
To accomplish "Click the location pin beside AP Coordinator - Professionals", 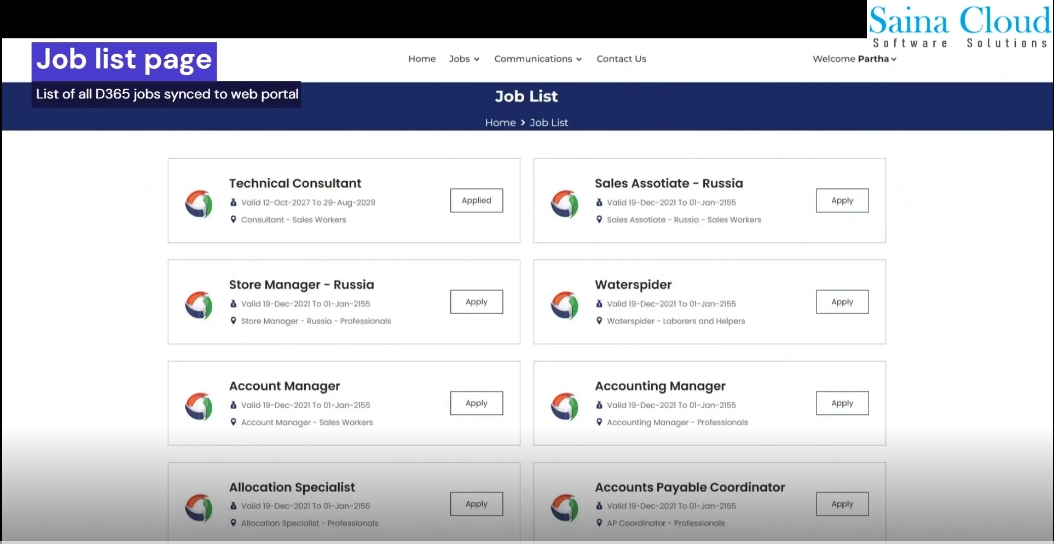I will (x=599, y=523).
